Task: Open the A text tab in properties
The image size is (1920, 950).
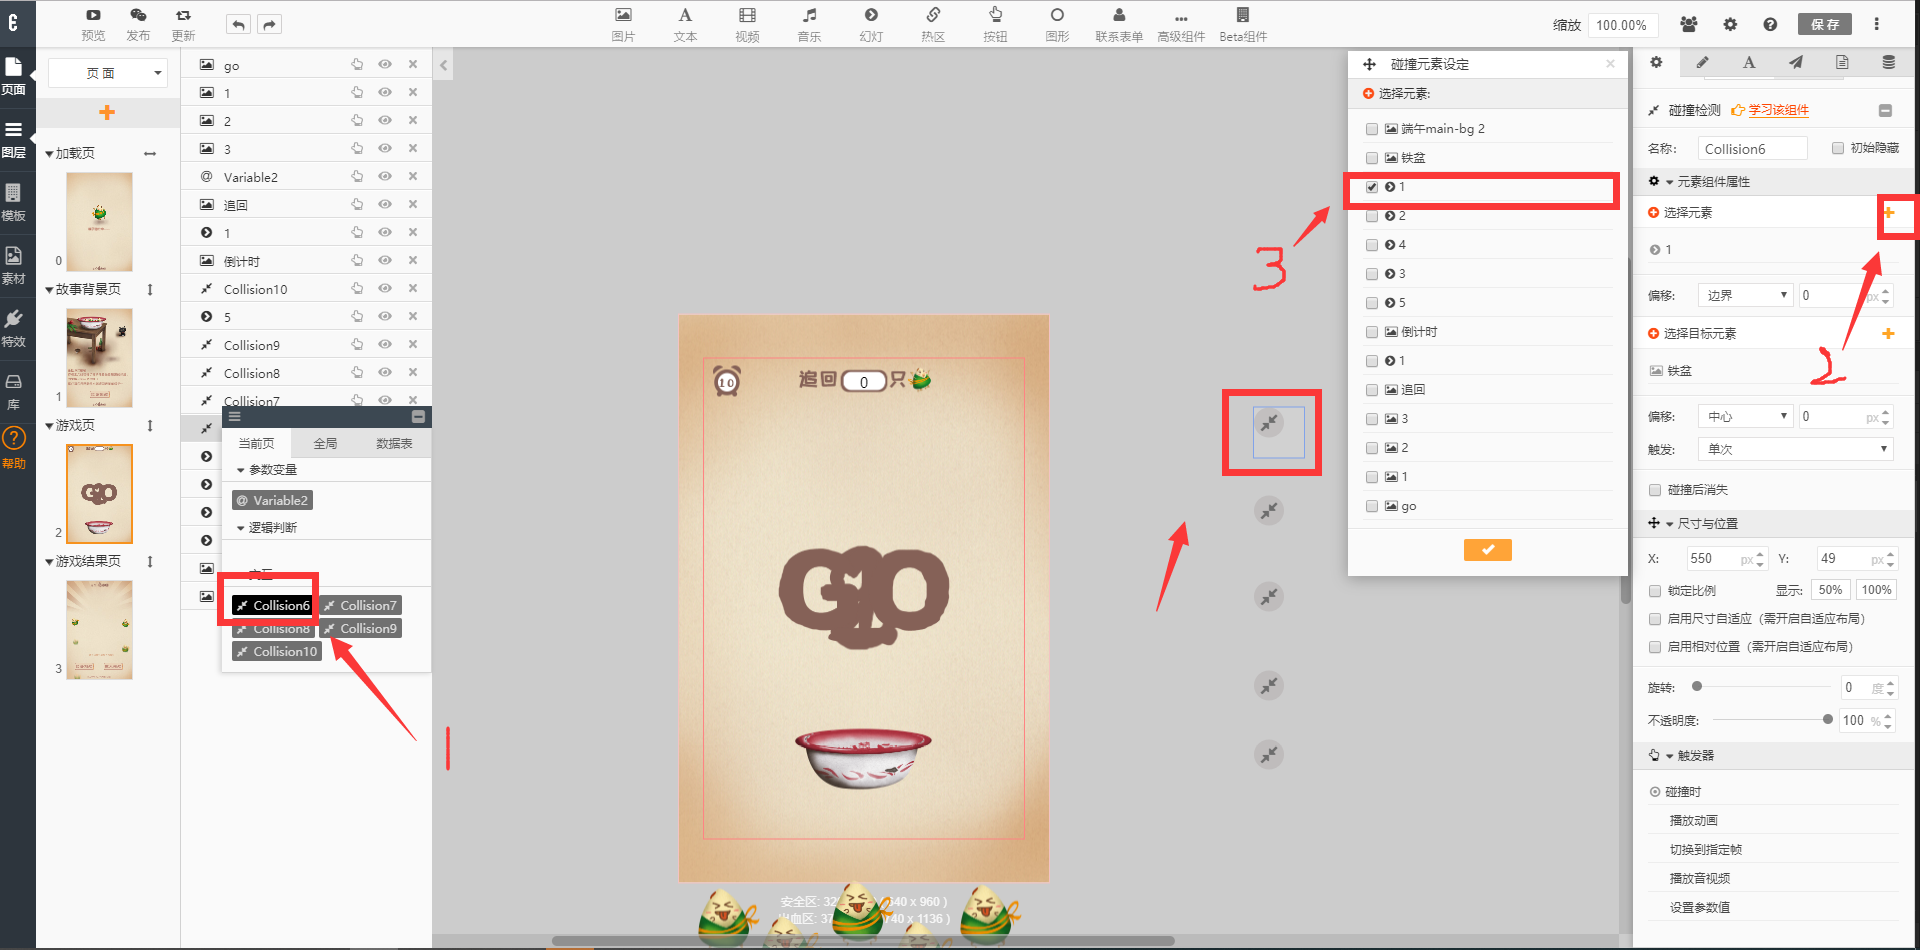Action: [1749, 62]
